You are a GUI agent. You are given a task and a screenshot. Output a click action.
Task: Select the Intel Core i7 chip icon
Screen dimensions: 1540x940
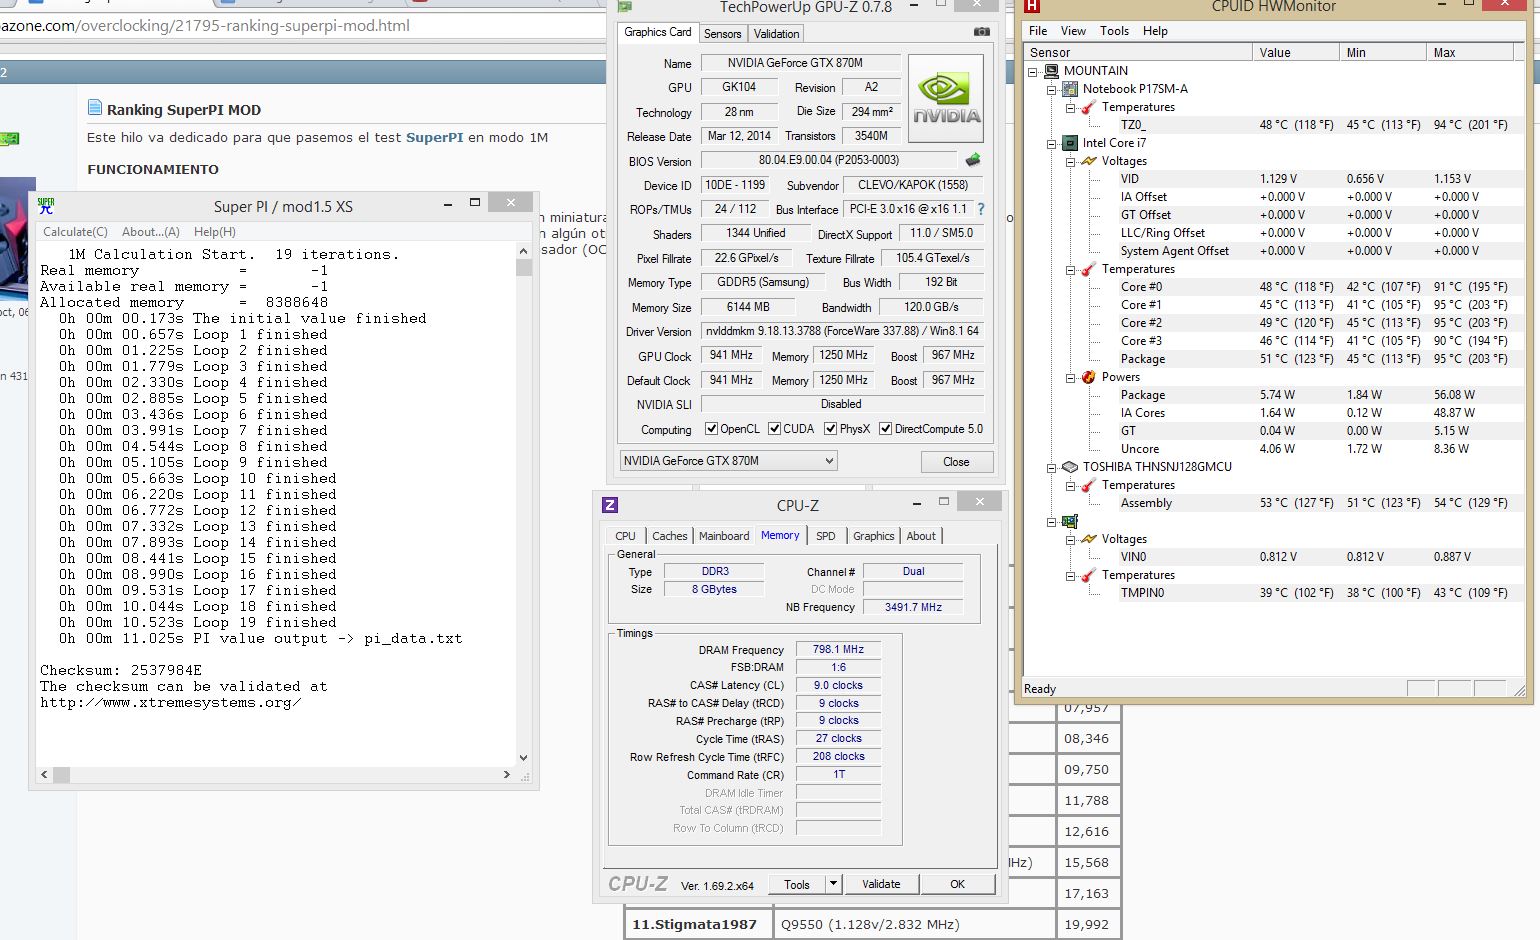[x=1069, y=143]
